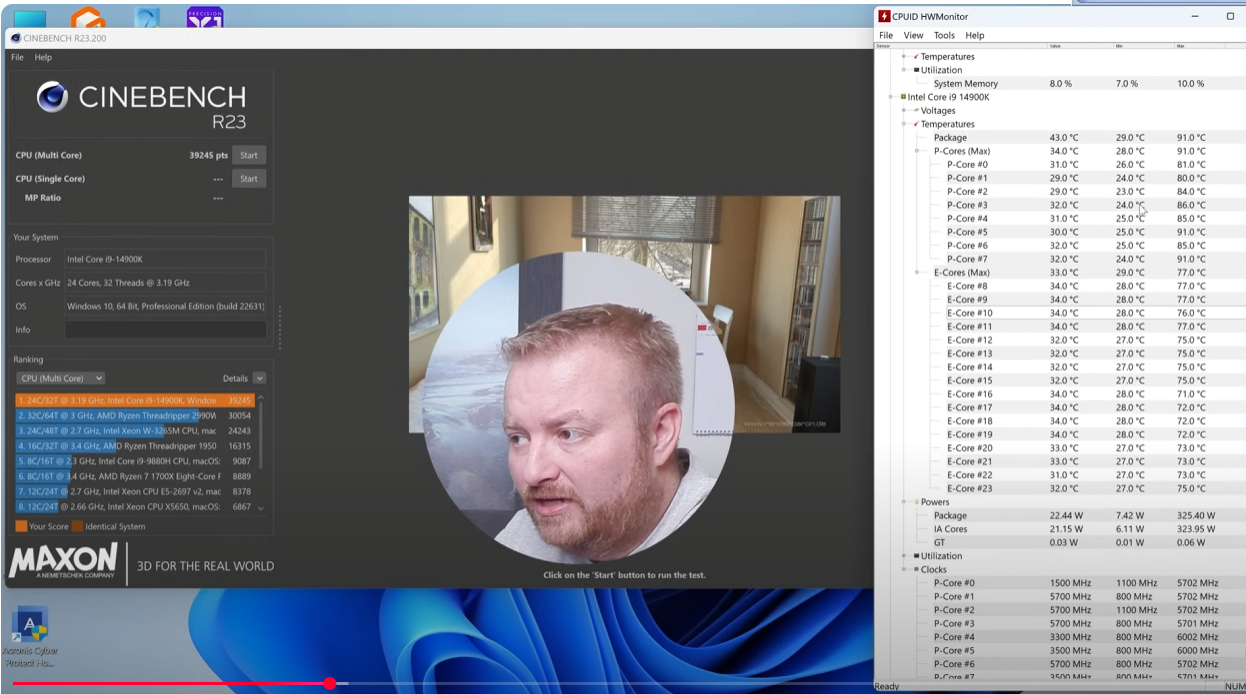Viewport: 1246px width, 694px height.
Task: Click the Info input field in Cinebench
Action: tap(166, 330)
